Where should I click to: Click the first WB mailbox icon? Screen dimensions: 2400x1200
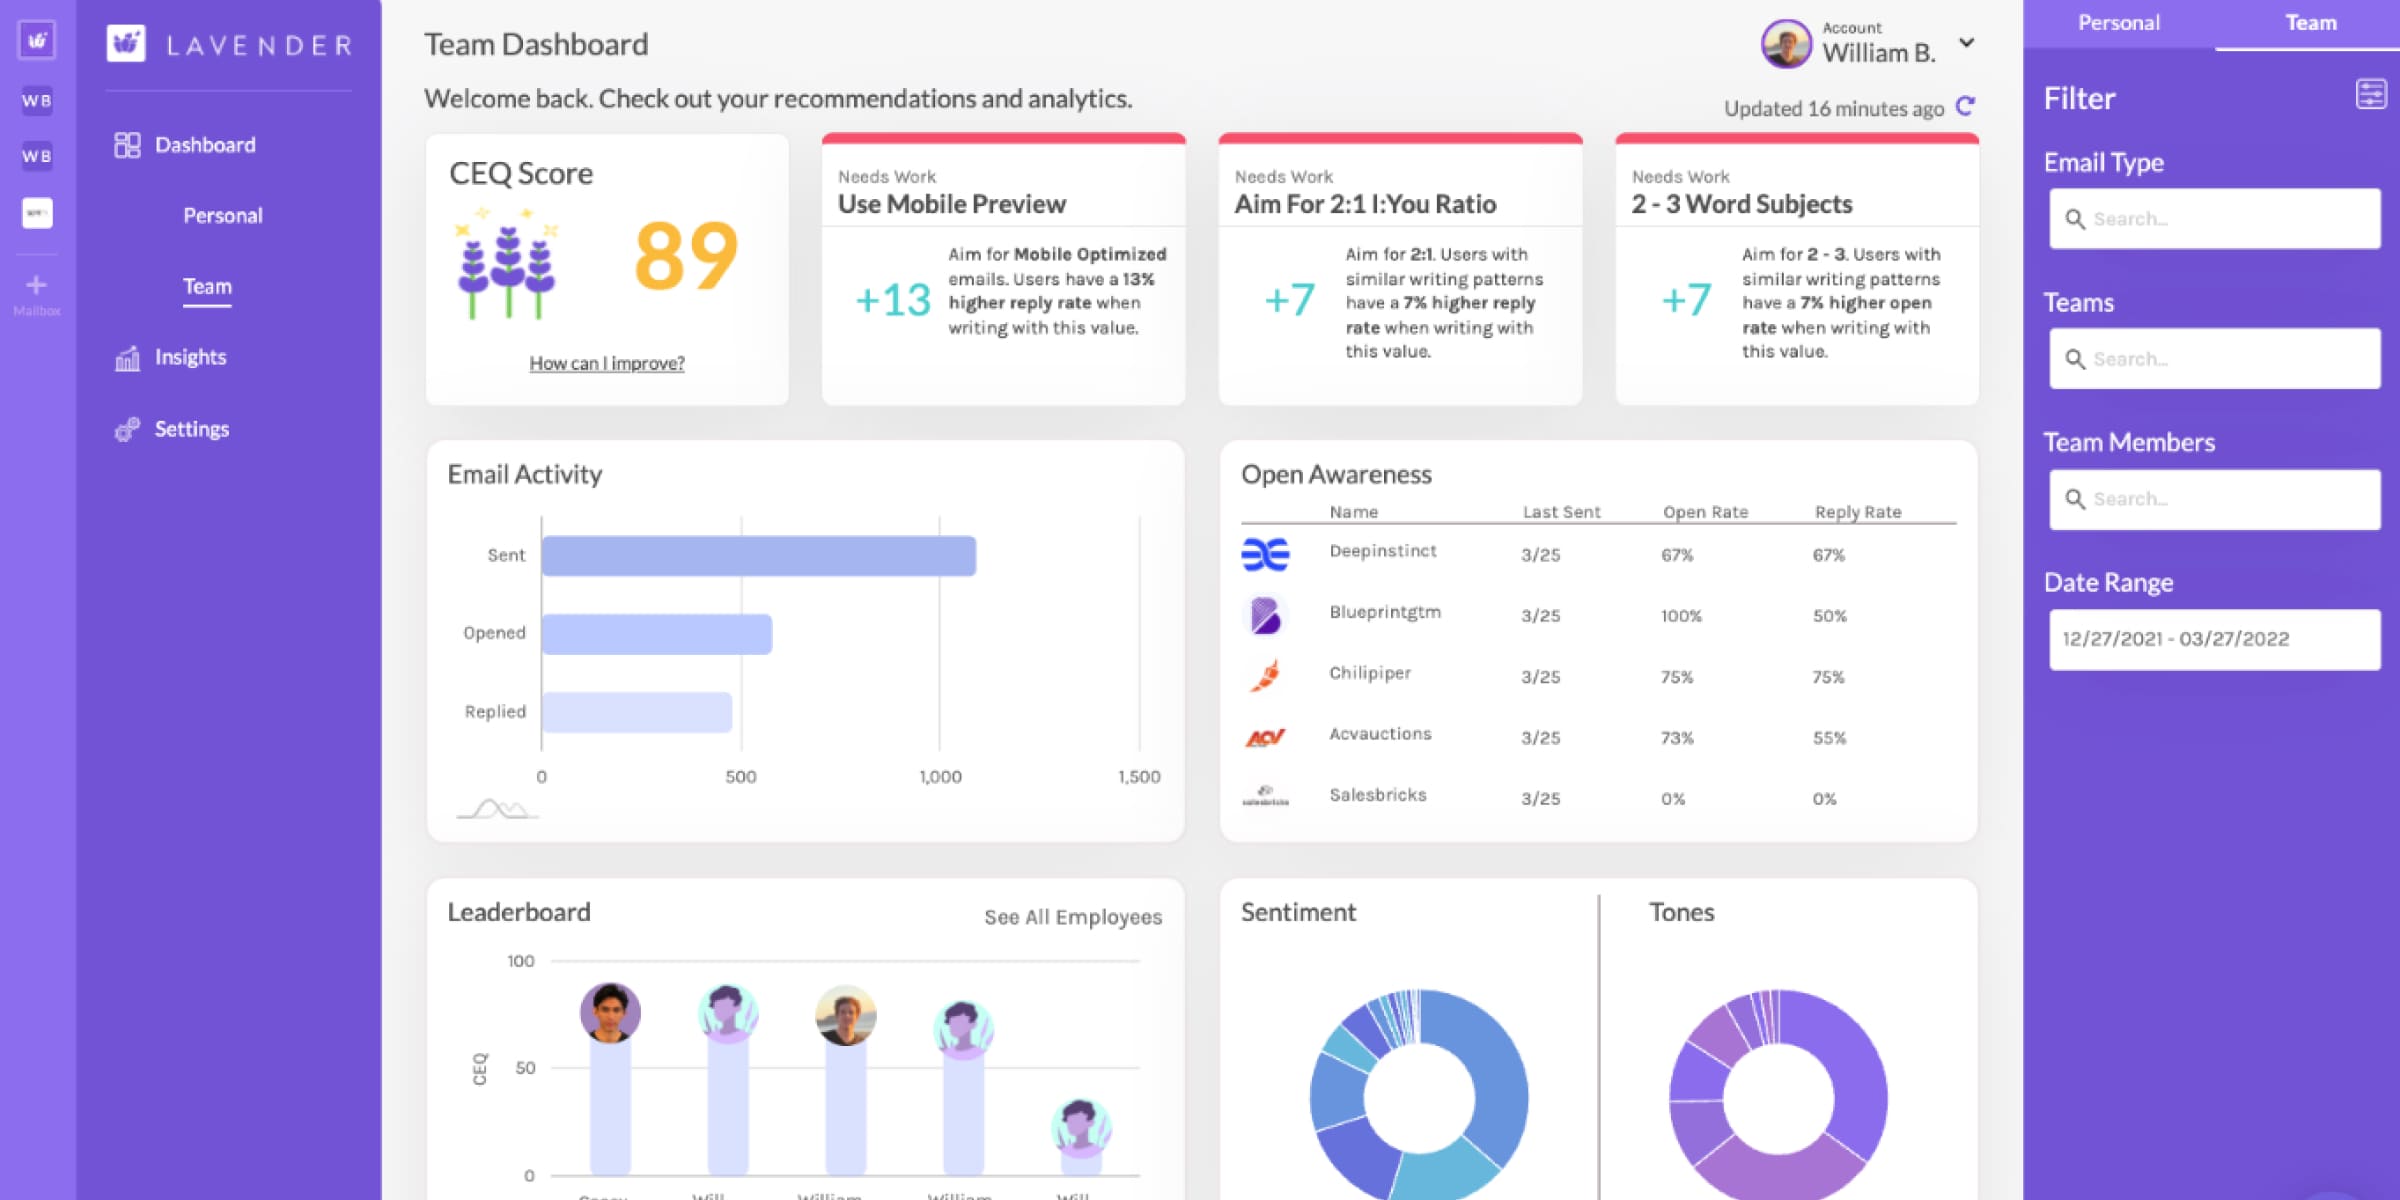pos(37,100)
